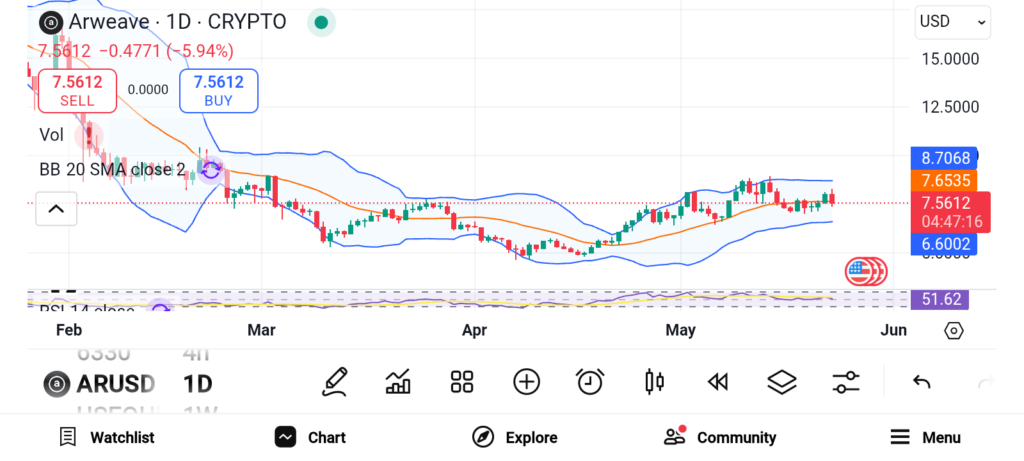Open the Community tab
1024x461 pixels.
pos(720,437)
